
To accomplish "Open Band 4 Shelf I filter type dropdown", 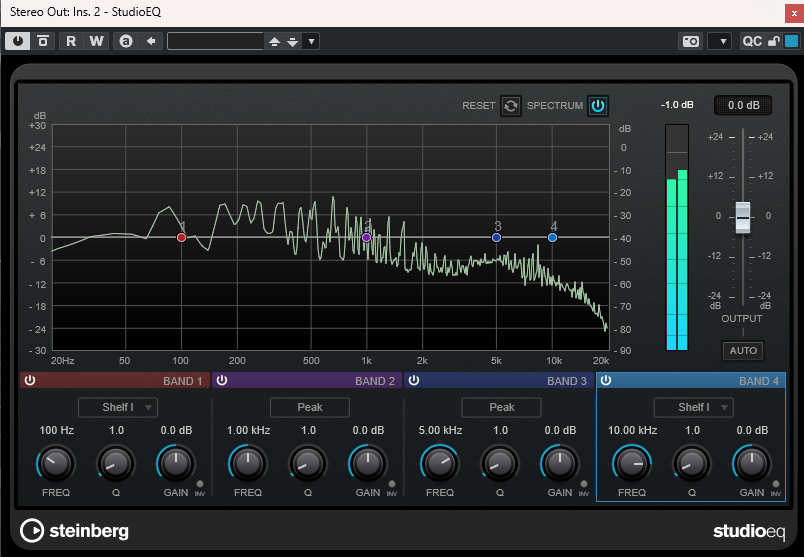I will tap(693, 407).
